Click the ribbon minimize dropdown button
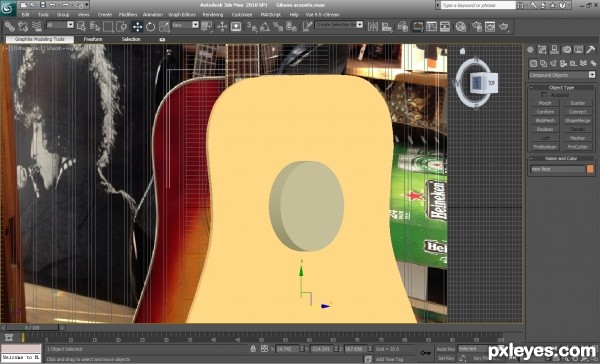The height and width of the screenshot is (364, 600). (x=162, y=39)
